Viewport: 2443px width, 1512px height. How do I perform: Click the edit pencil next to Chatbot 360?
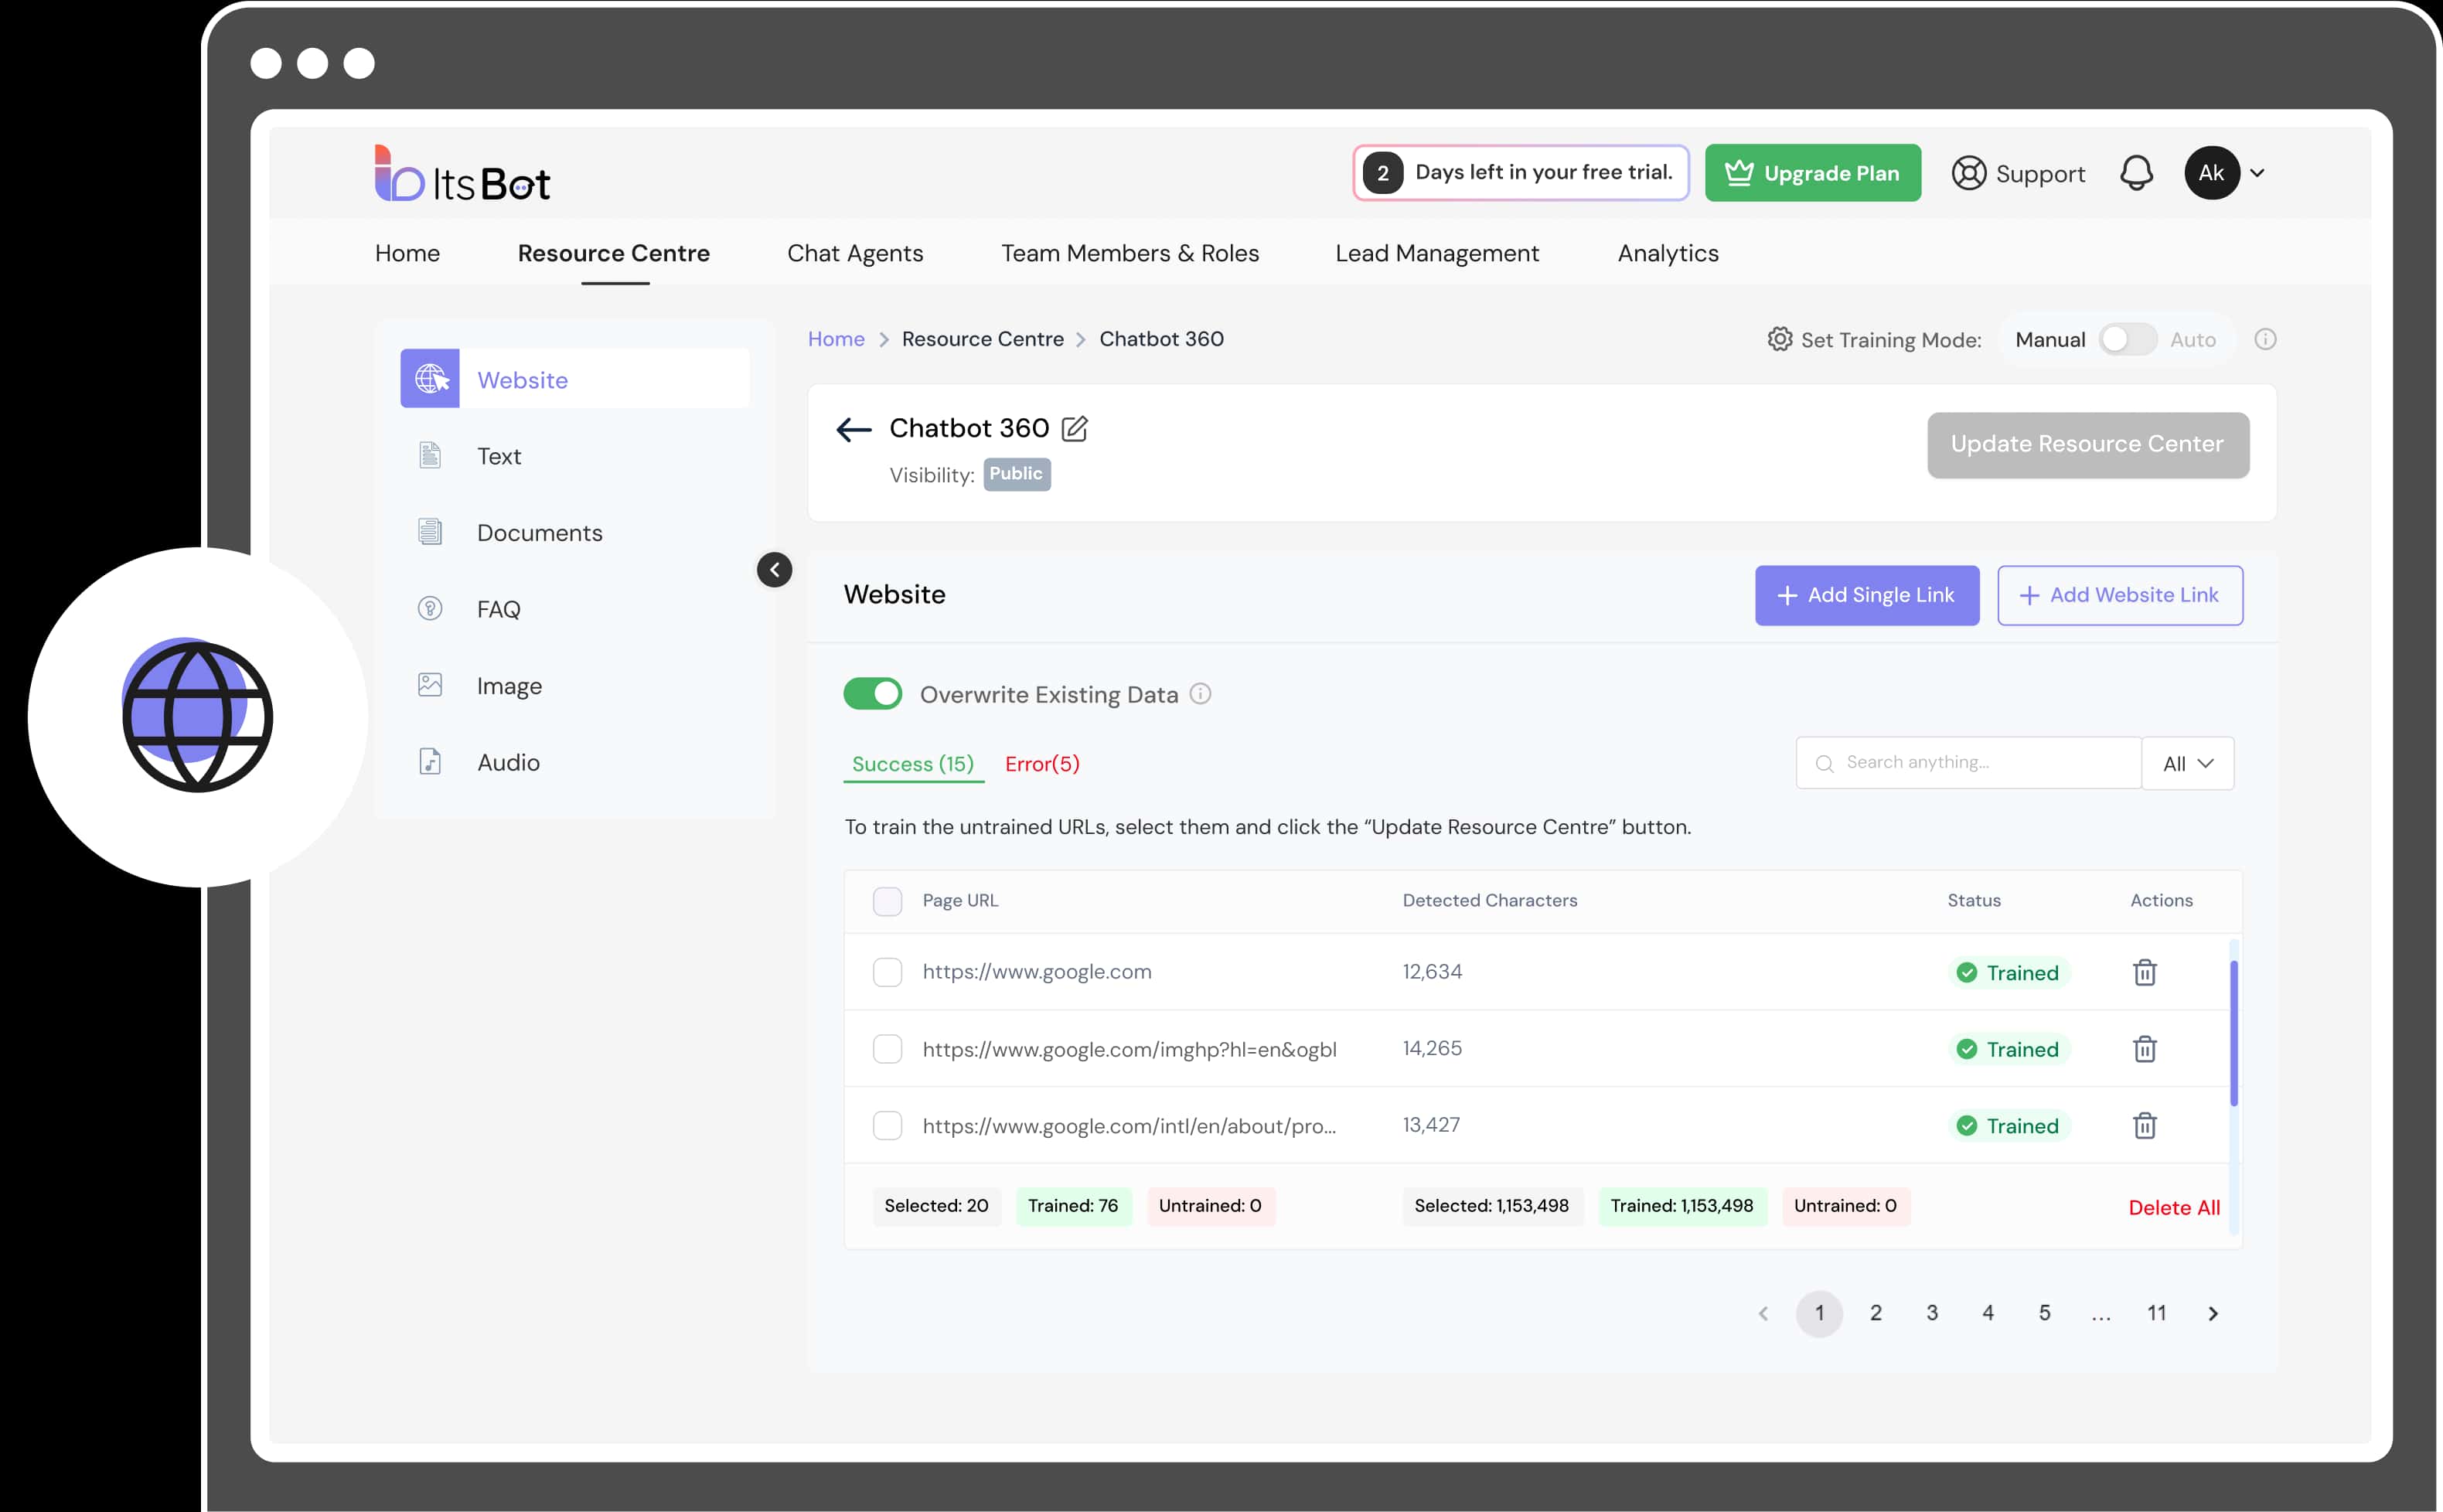click(1074, 429)
